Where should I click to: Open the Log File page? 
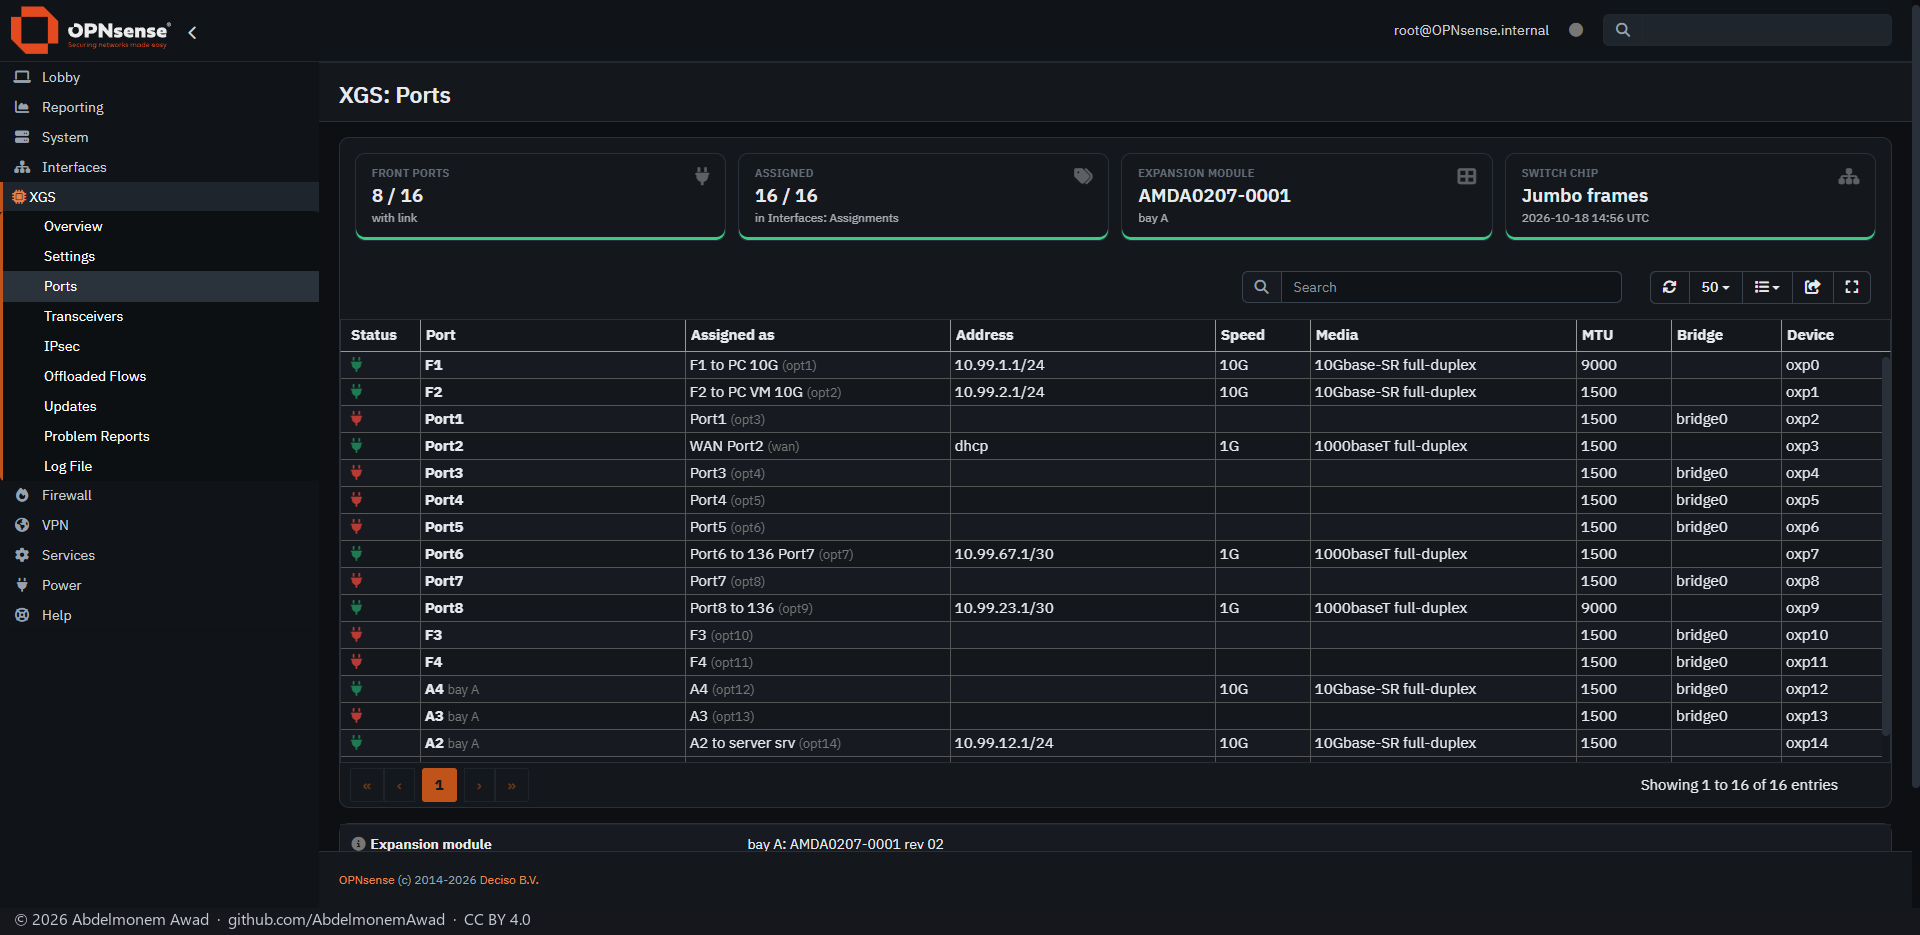click(160, 467)
